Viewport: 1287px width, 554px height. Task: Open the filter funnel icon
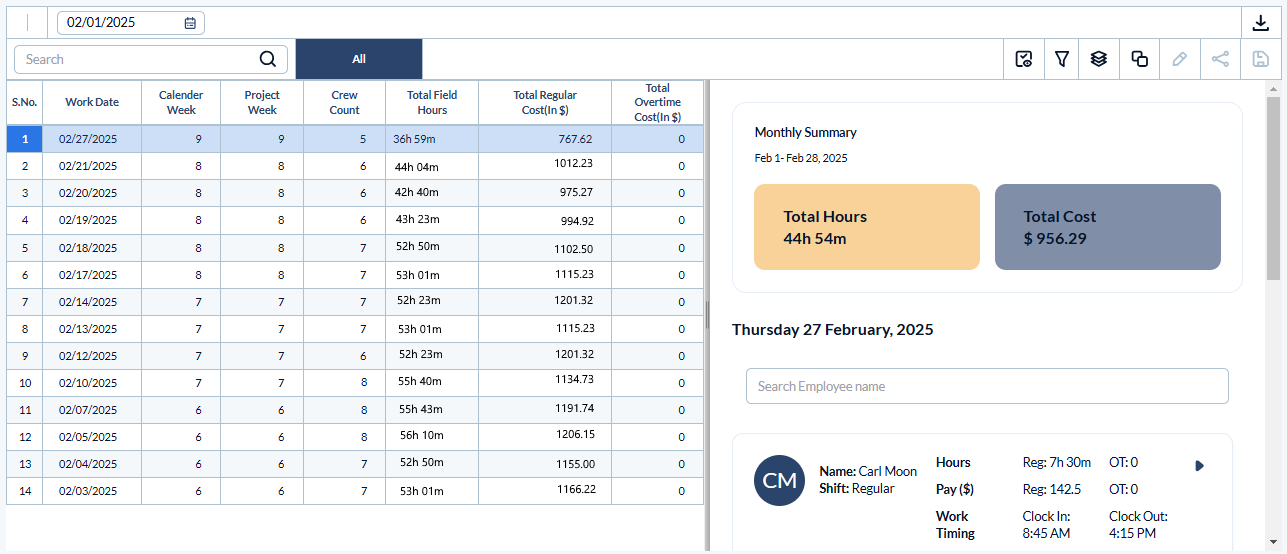pos(1061,59)
